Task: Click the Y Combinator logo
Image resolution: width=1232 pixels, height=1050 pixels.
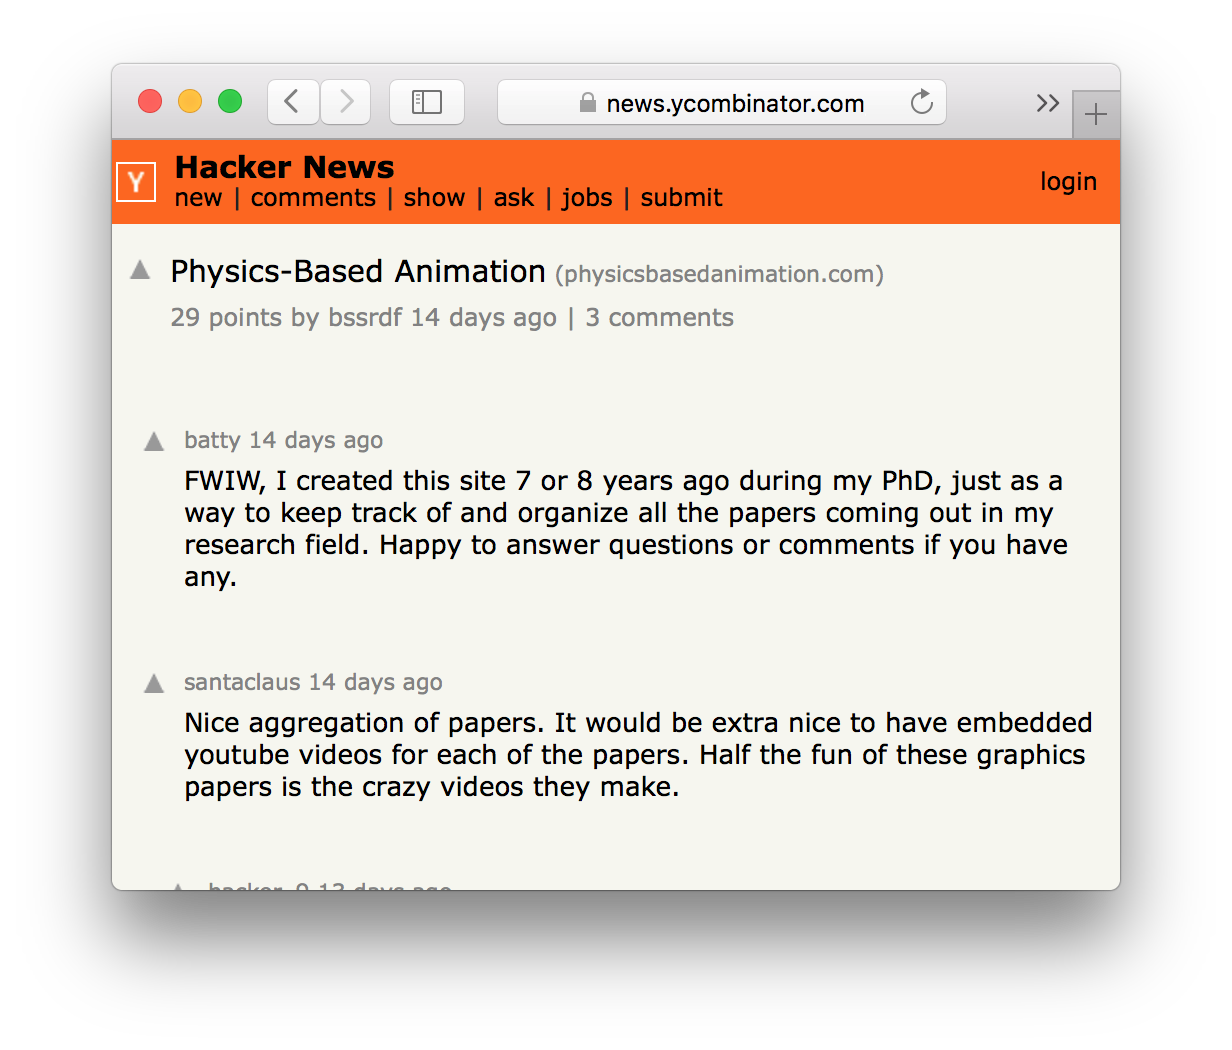Action: pyautogui.click(x=136, y=181)
